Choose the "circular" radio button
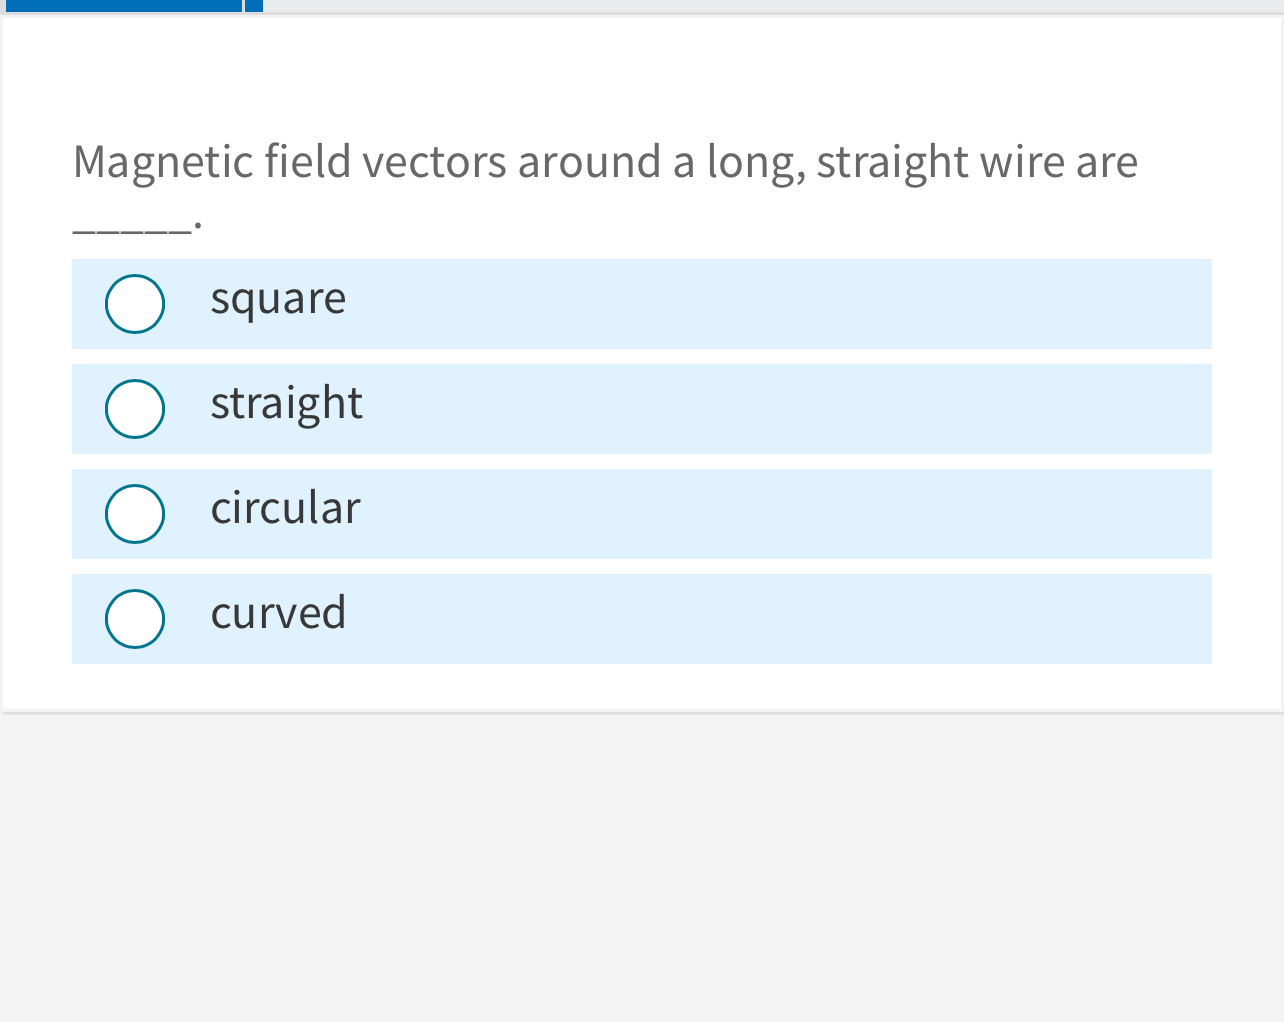Viewport: 1284px width, 1022px height. pyautogui.click(x=135, y=514)
